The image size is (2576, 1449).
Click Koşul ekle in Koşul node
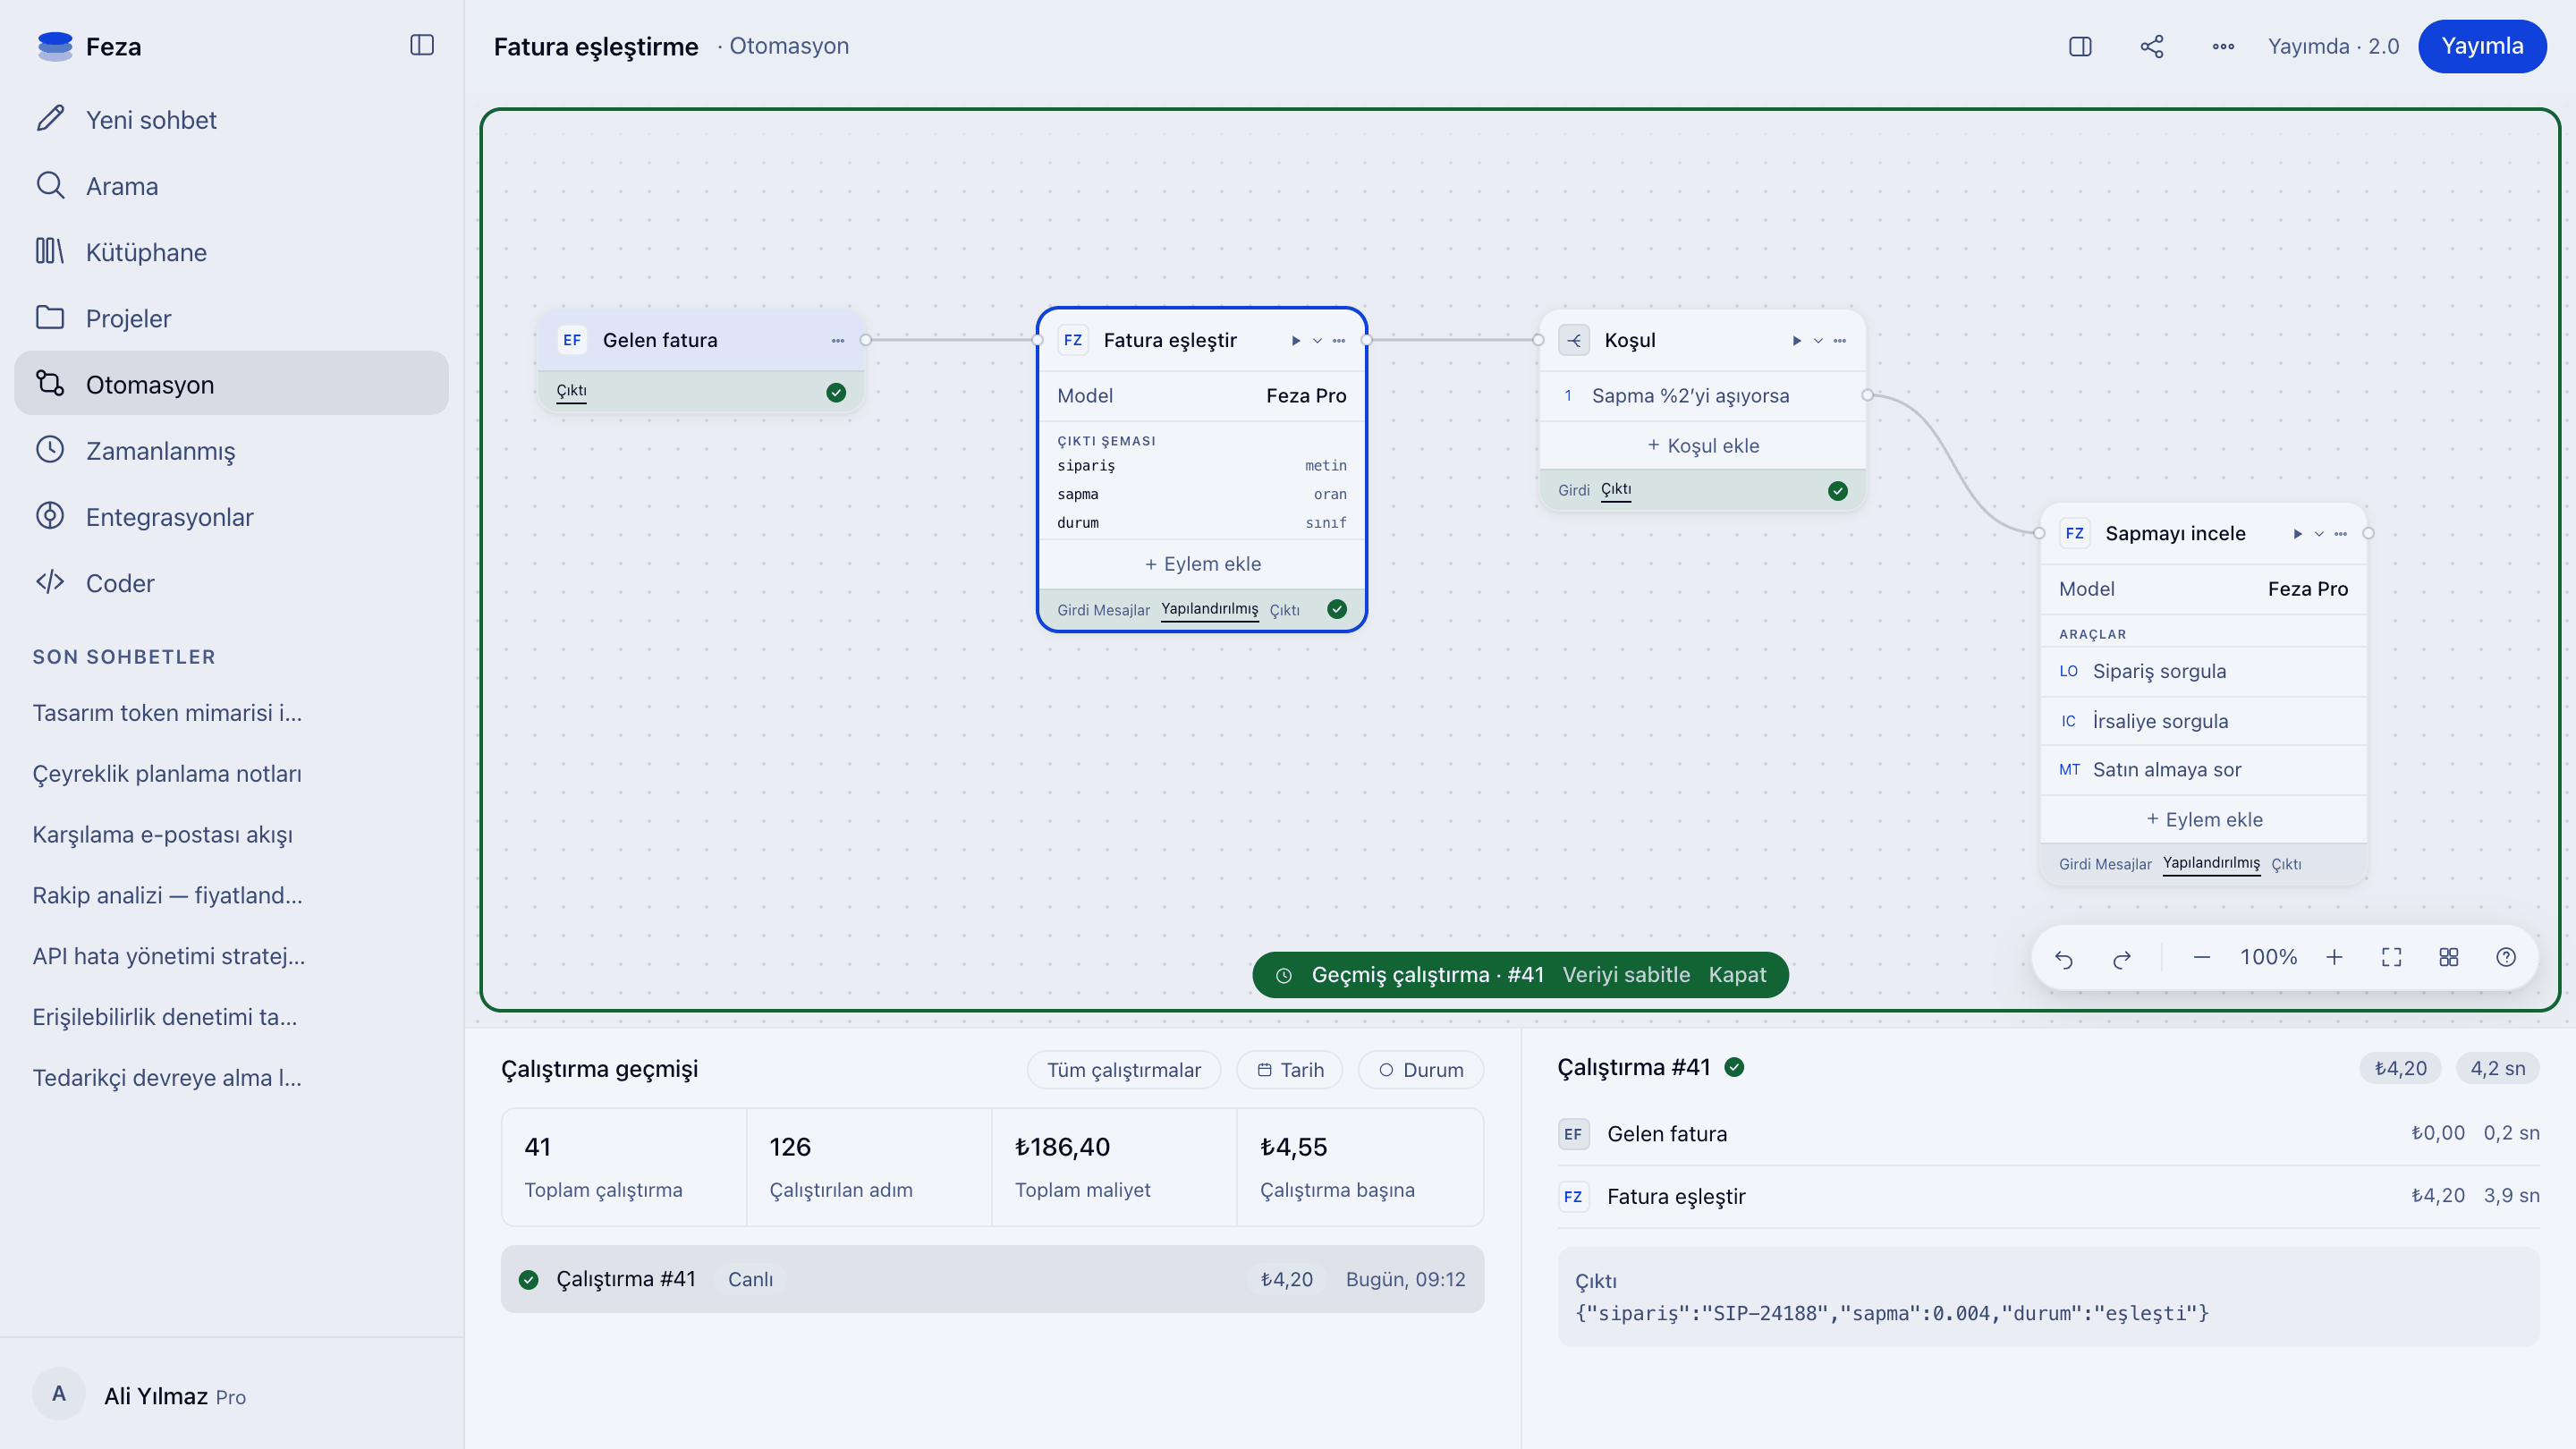point(1703,446)
